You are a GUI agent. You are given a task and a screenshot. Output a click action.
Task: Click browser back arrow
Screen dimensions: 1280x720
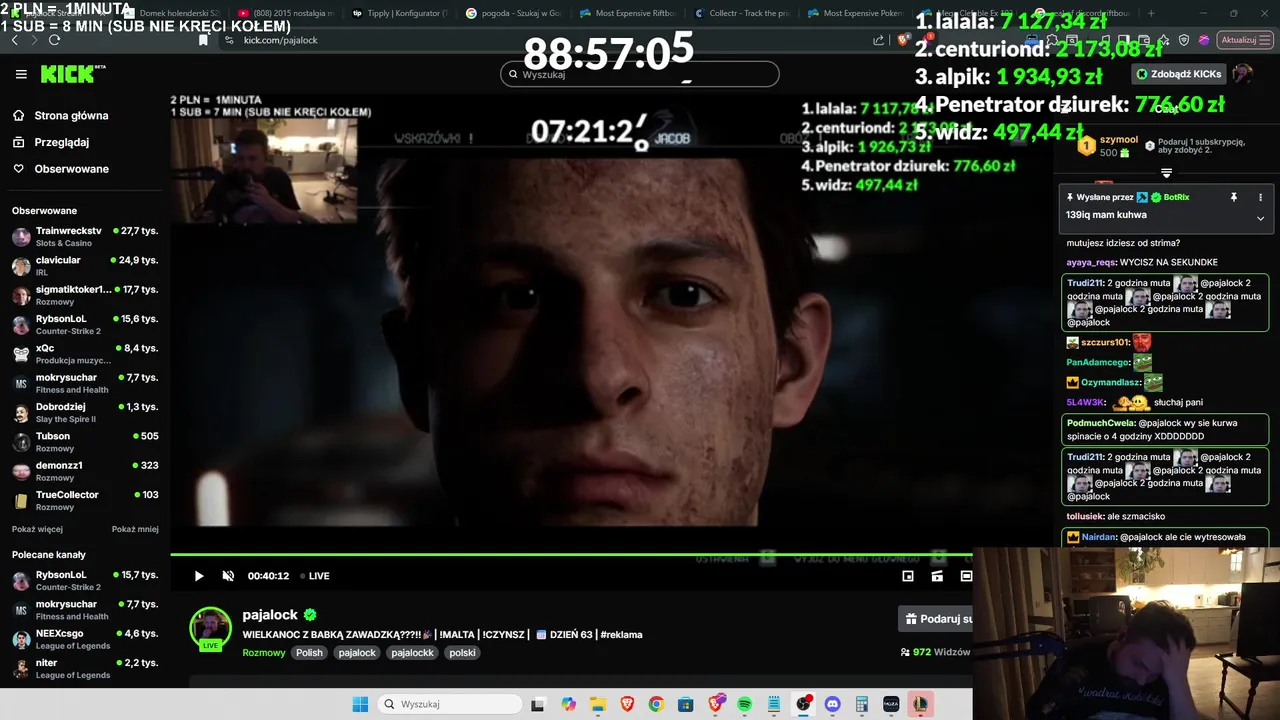[x=14, y=40]
